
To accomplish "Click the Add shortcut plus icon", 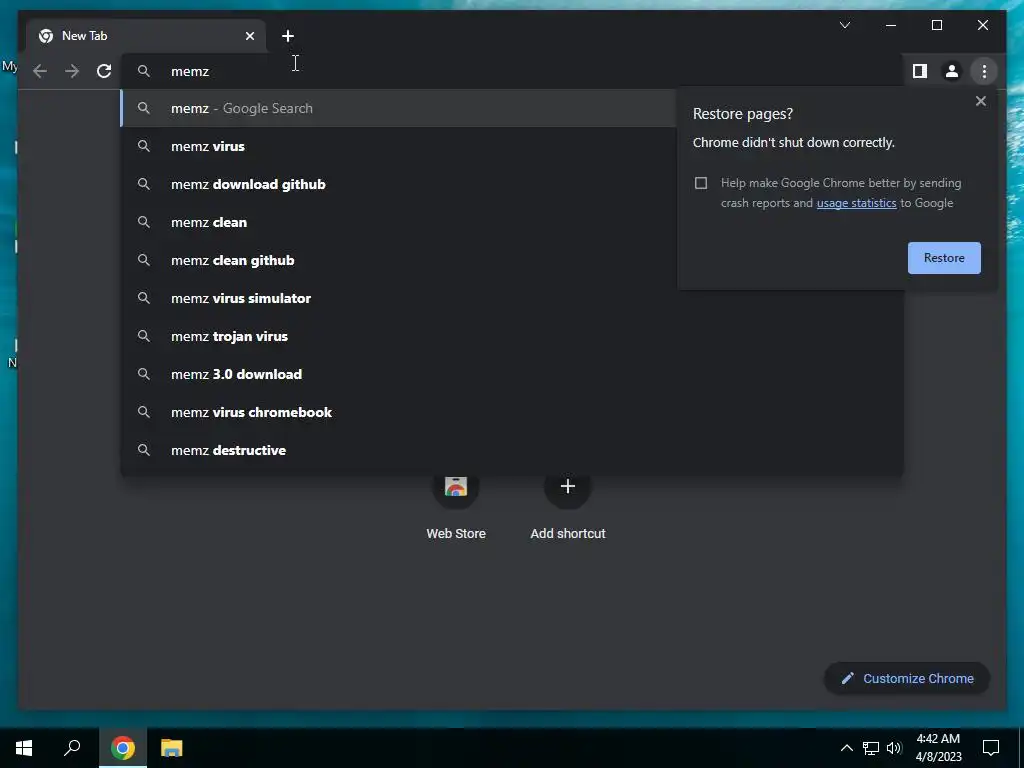I will 568,486.
